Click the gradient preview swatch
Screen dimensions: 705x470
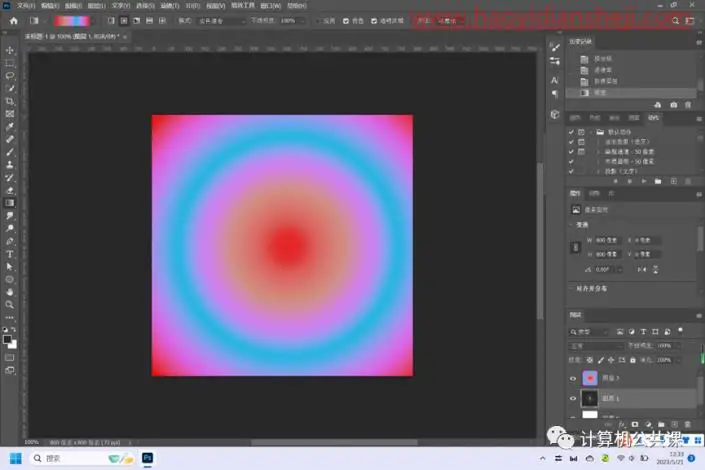coord(71,21)
